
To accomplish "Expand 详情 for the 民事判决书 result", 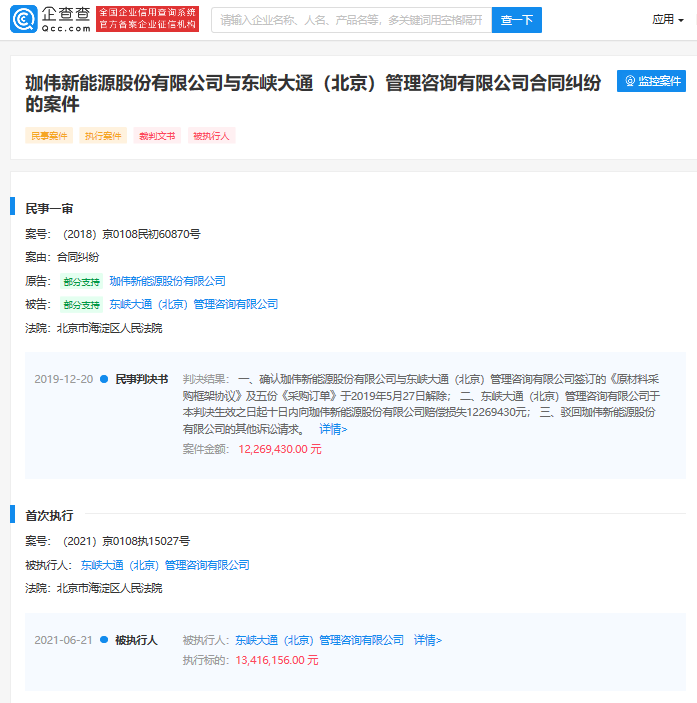I will (x=333, y=429).
